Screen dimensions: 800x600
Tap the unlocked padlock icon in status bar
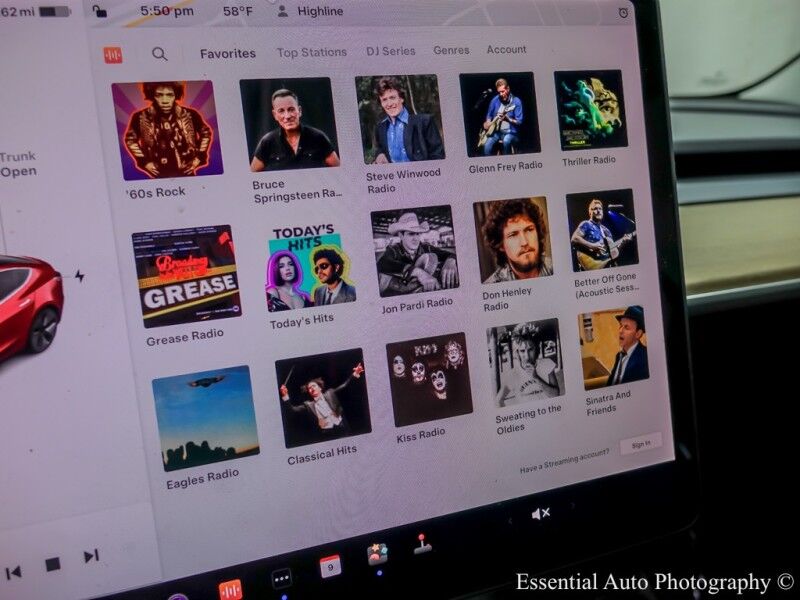click(x=99, y=11)
